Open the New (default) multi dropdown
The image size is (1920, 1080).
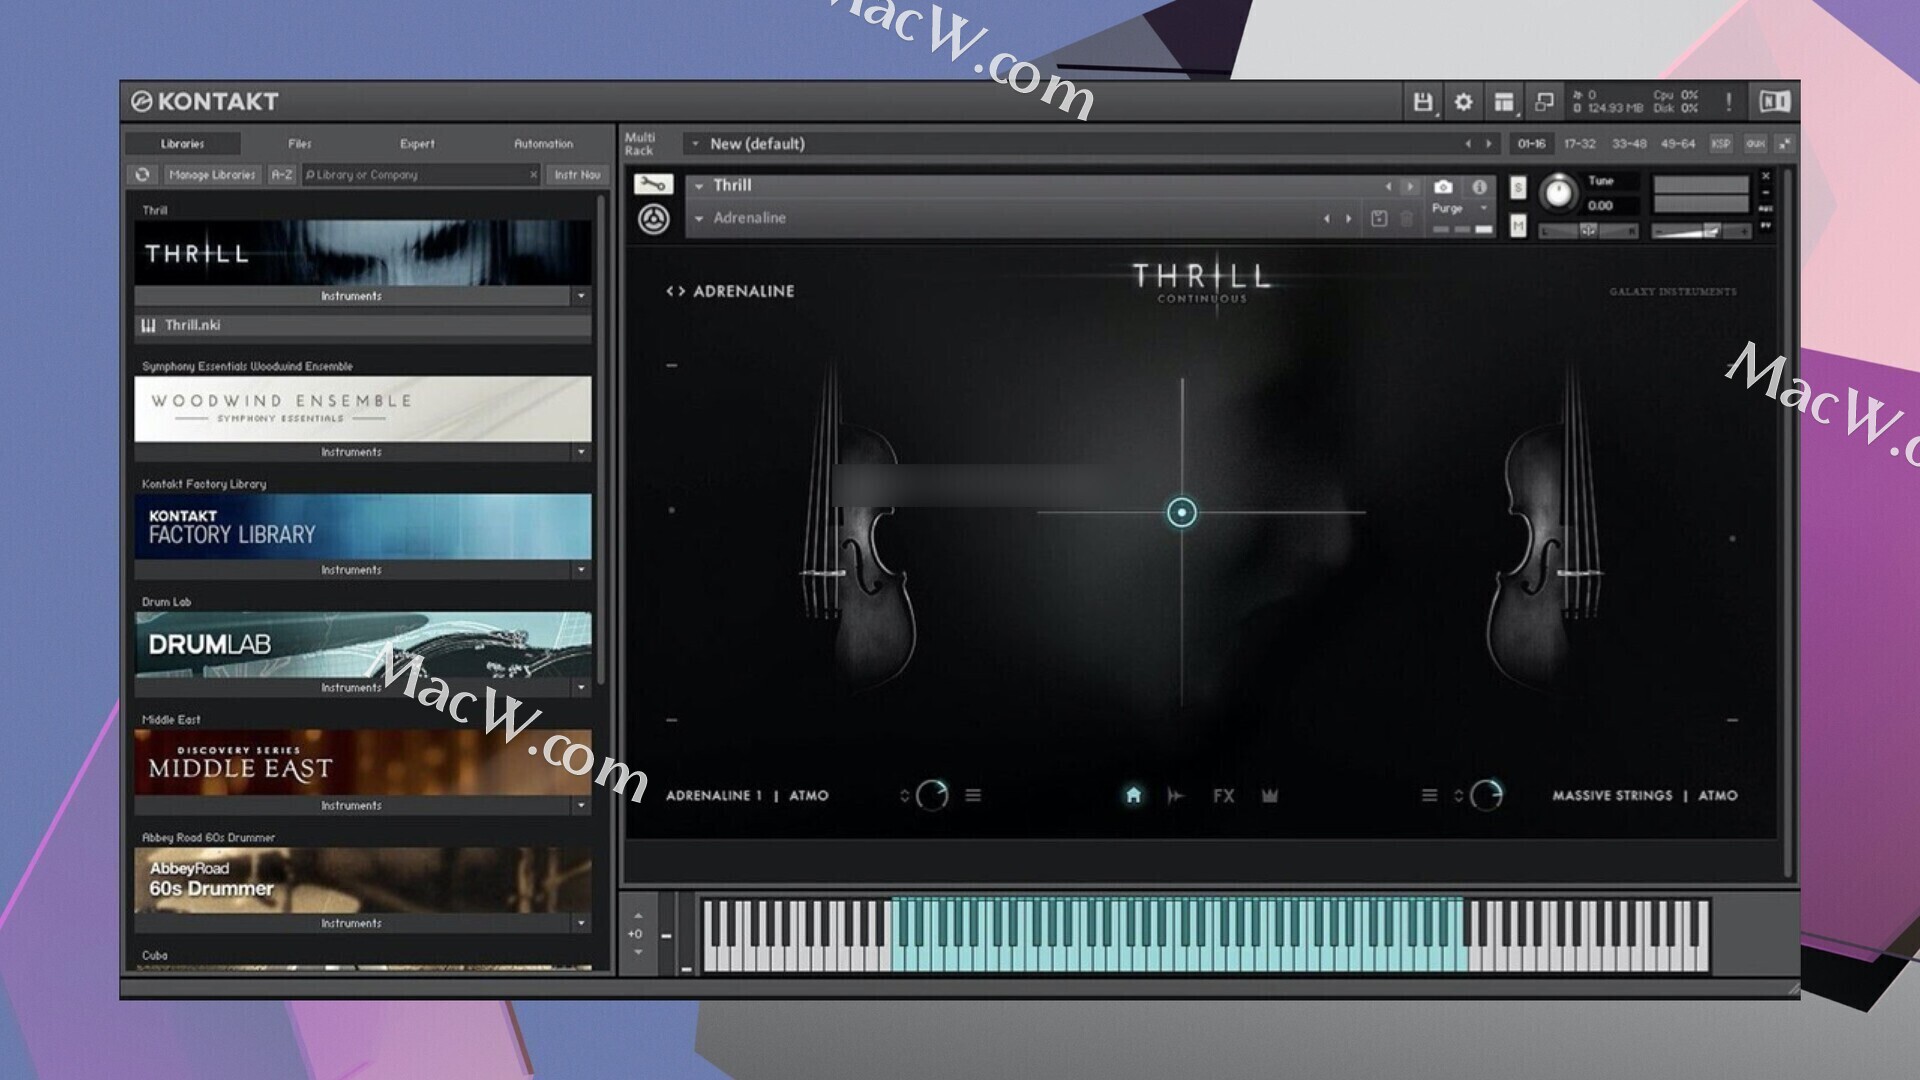pos(696,144)
